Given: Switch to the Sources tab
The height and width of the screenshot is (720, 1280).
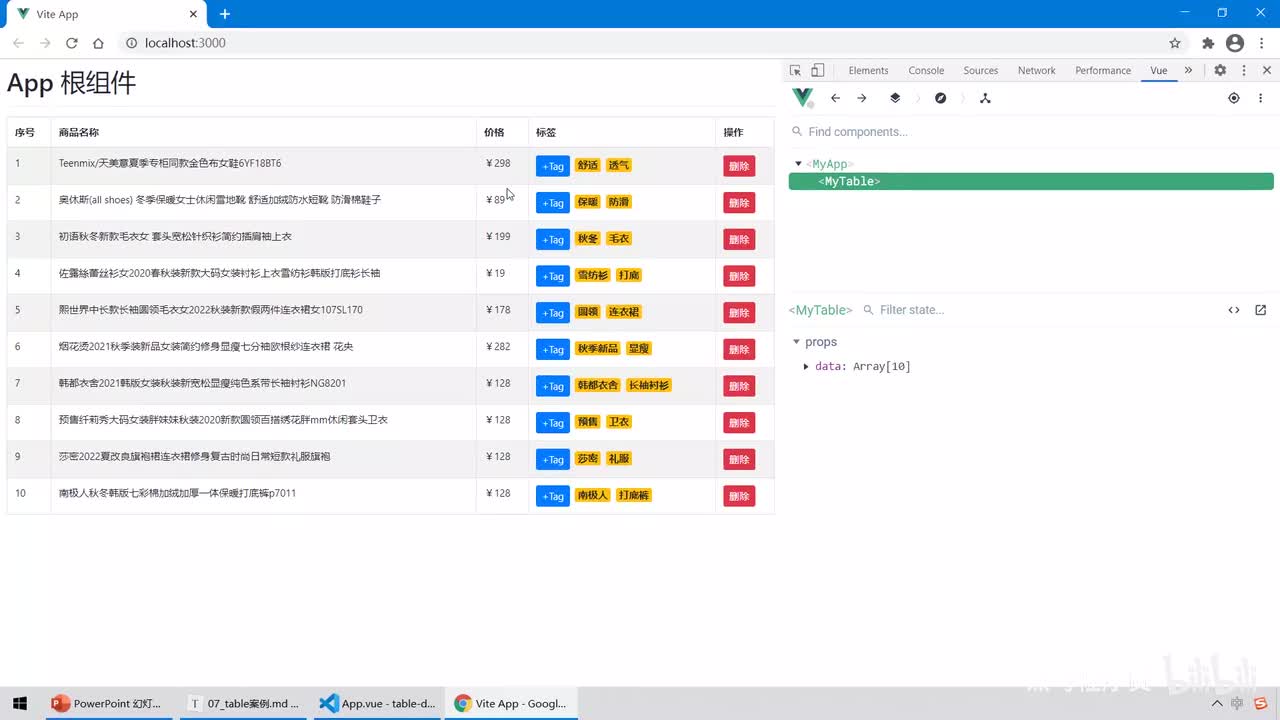Looking at the screenshot, I should pyautogui.click(x=981, y=70).
